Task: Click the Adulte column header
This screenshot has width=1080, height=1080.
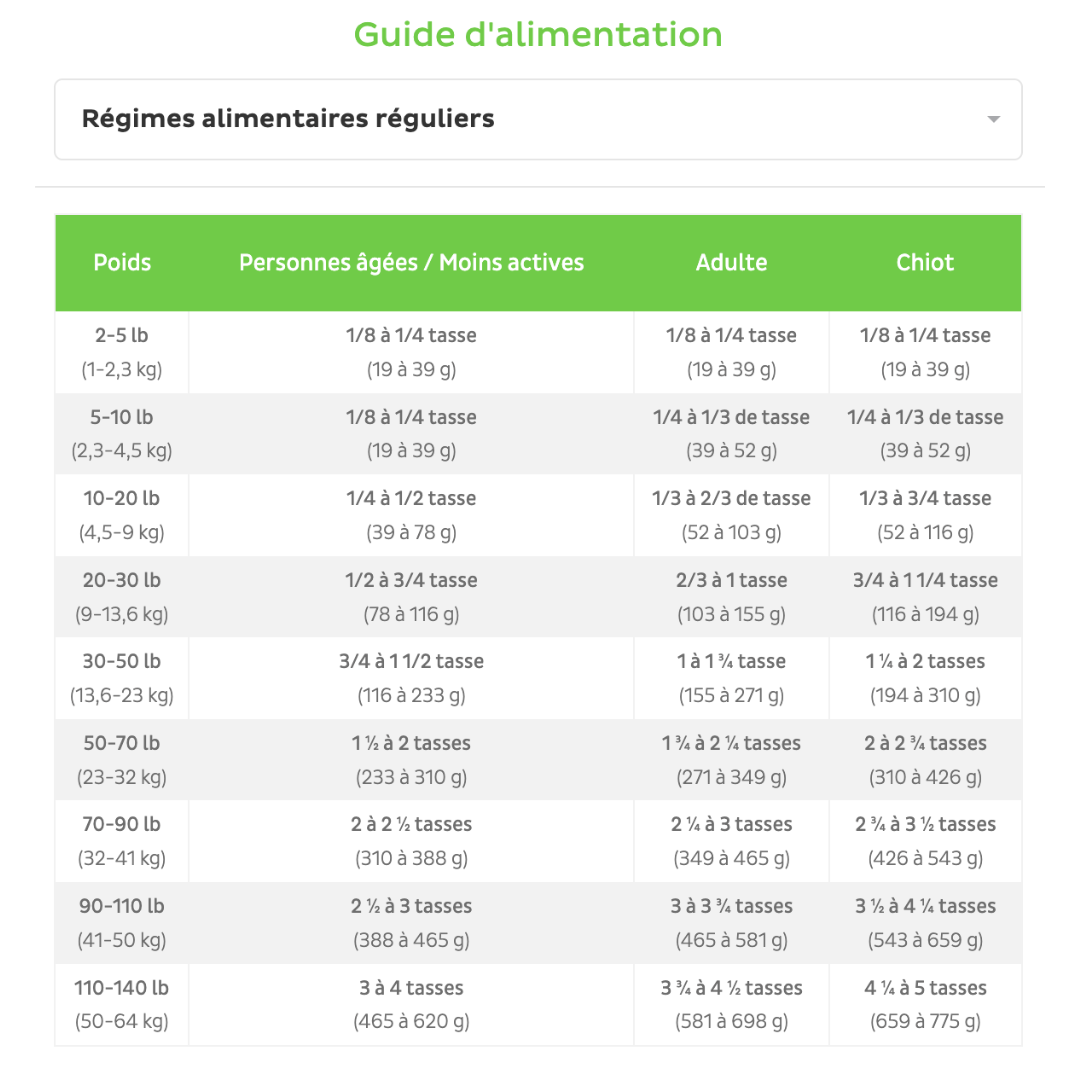Action: pyautogui.click(x=731, y=262)
